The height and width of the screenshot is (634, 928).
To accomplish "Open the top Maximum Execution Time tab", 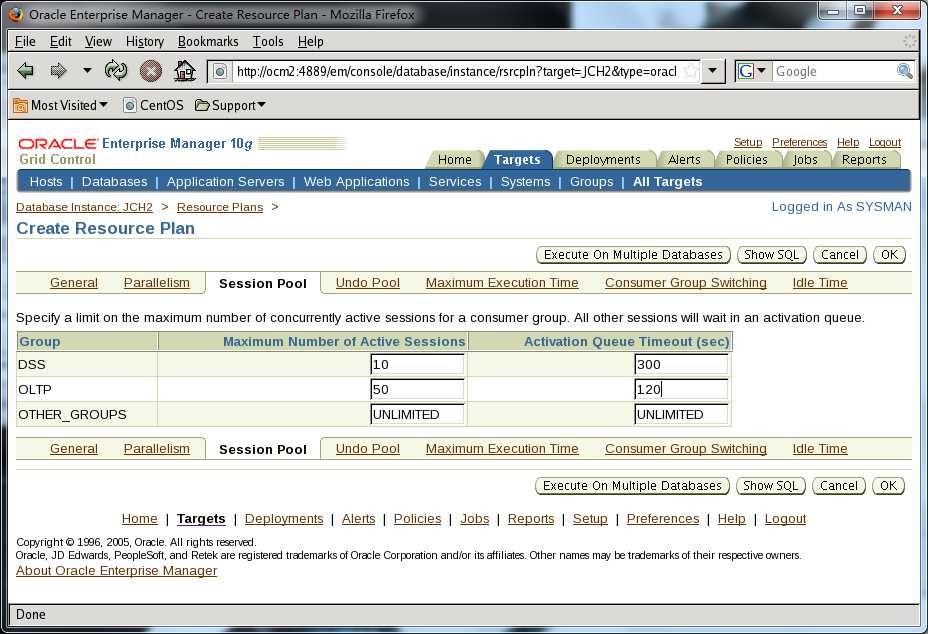I will coord(502,283).
